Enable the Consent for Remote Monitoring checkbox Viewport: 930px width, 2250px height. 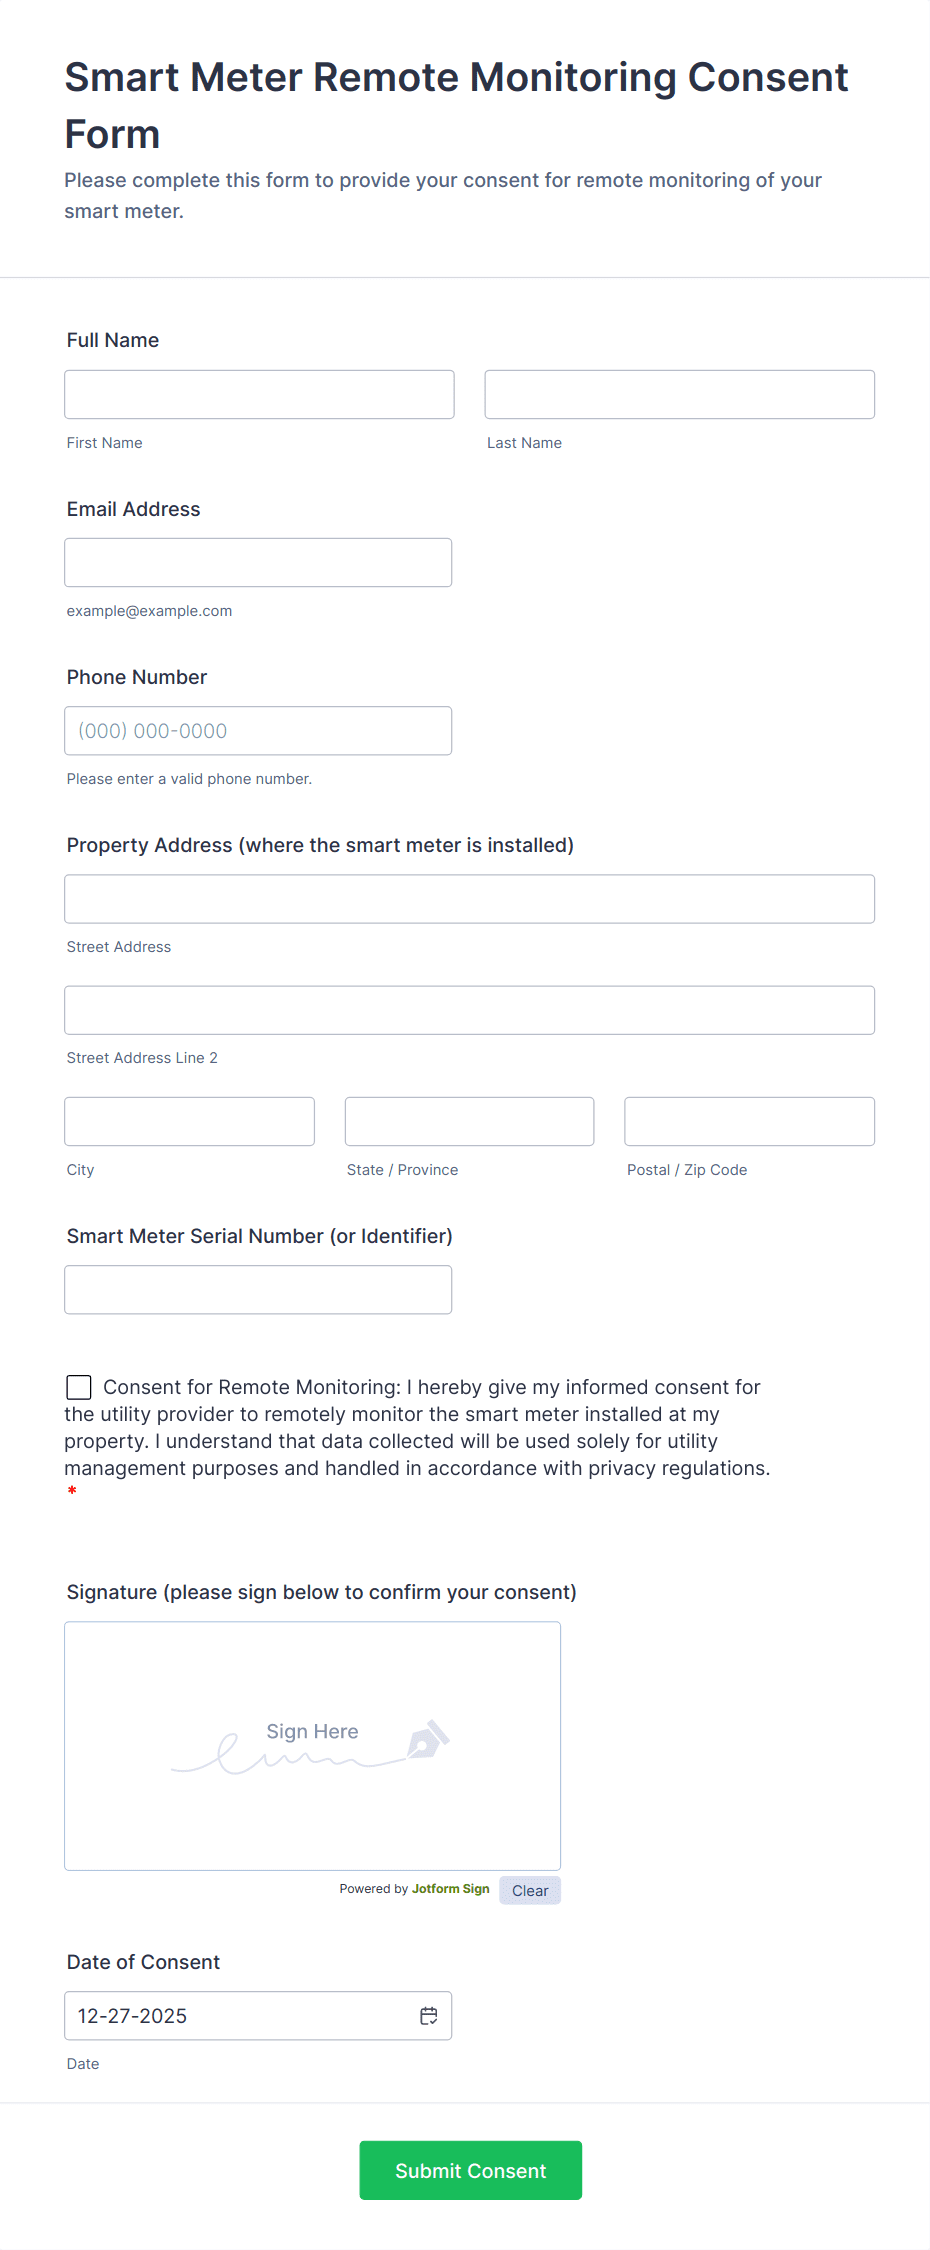[x=78, y=1387]
